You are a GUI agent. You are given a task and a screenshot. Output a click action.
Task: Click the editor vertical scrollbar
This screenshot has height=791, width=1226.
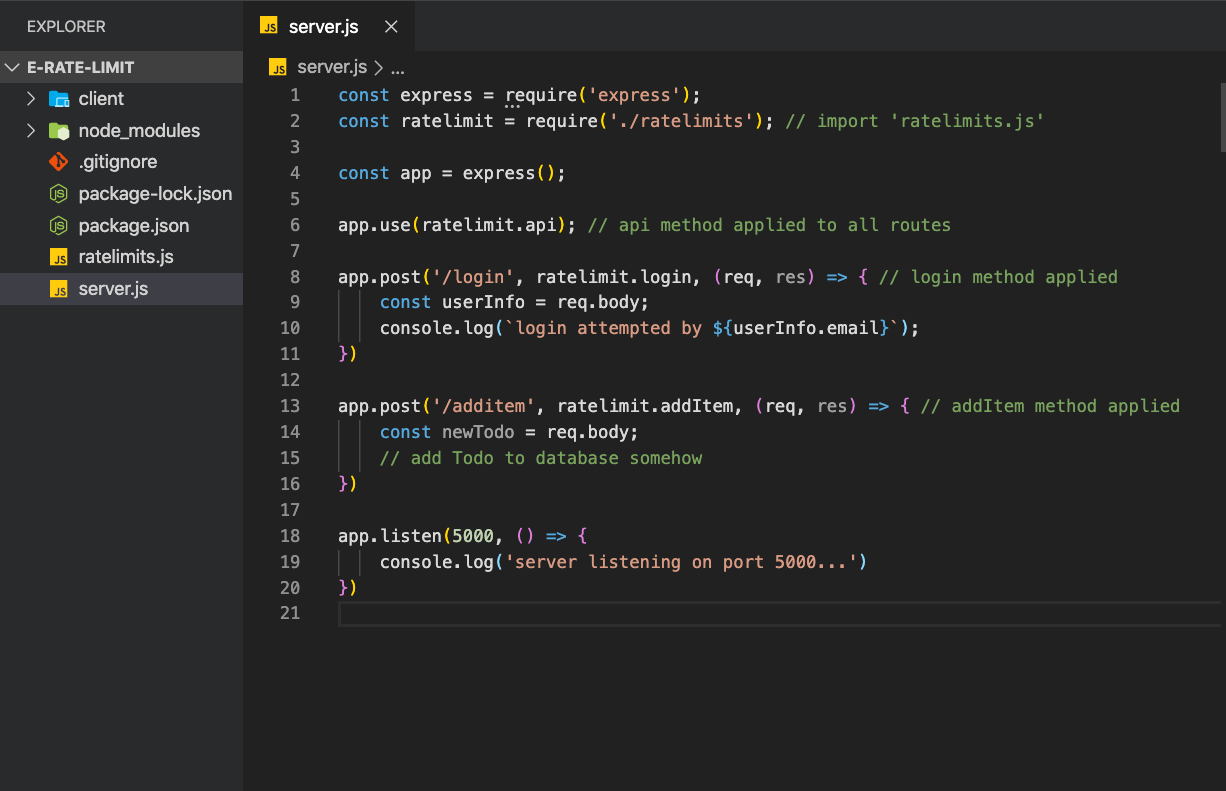pos(1221,115)
